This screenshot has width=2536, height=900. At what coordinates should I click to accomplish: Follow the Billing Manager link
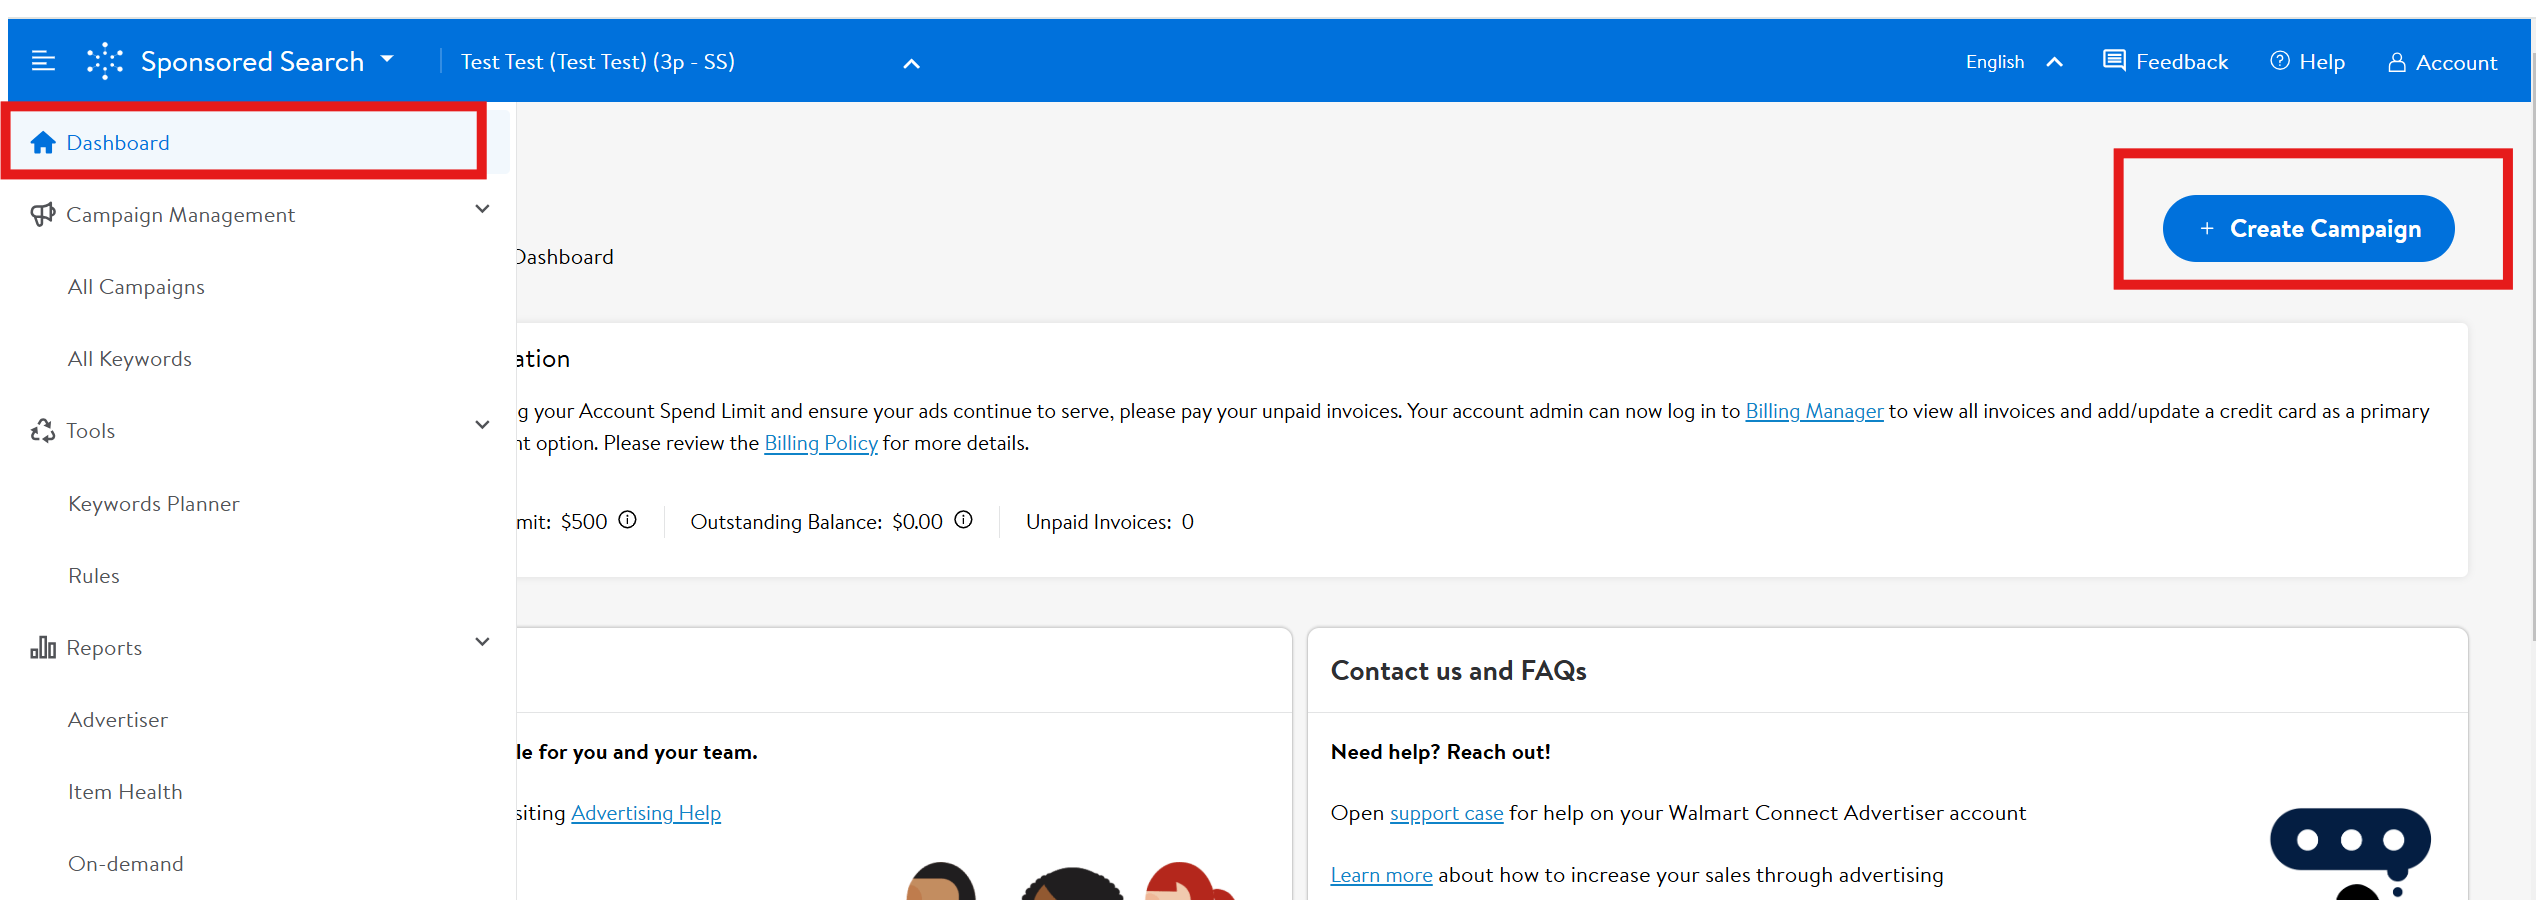click(1814, 411)
